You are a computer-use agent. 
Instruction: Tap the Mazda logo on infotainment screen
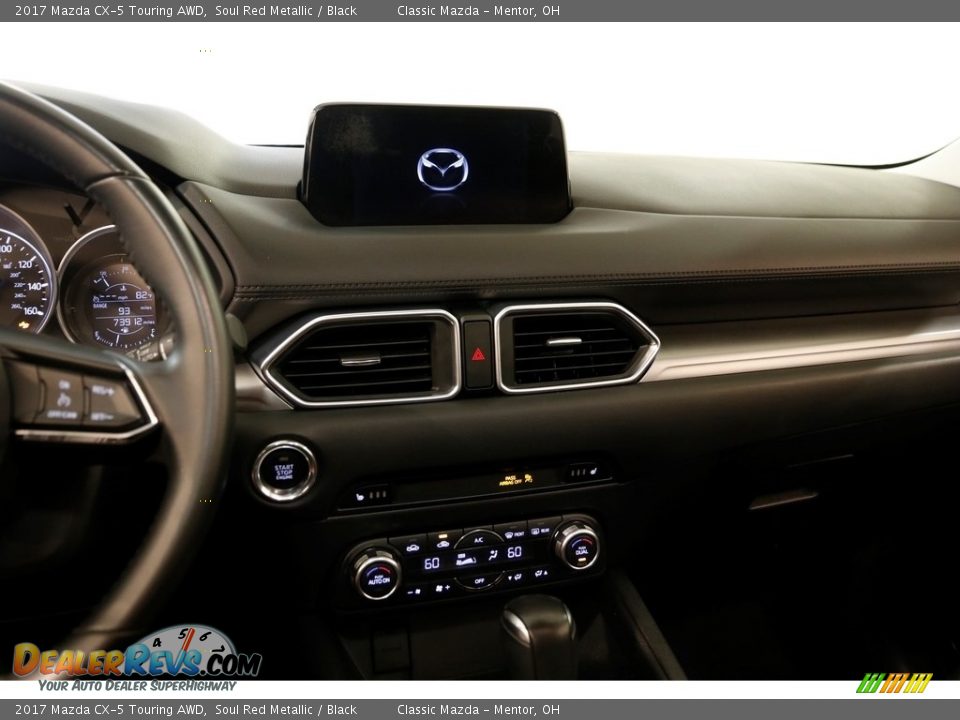click(x=442, y=169)
